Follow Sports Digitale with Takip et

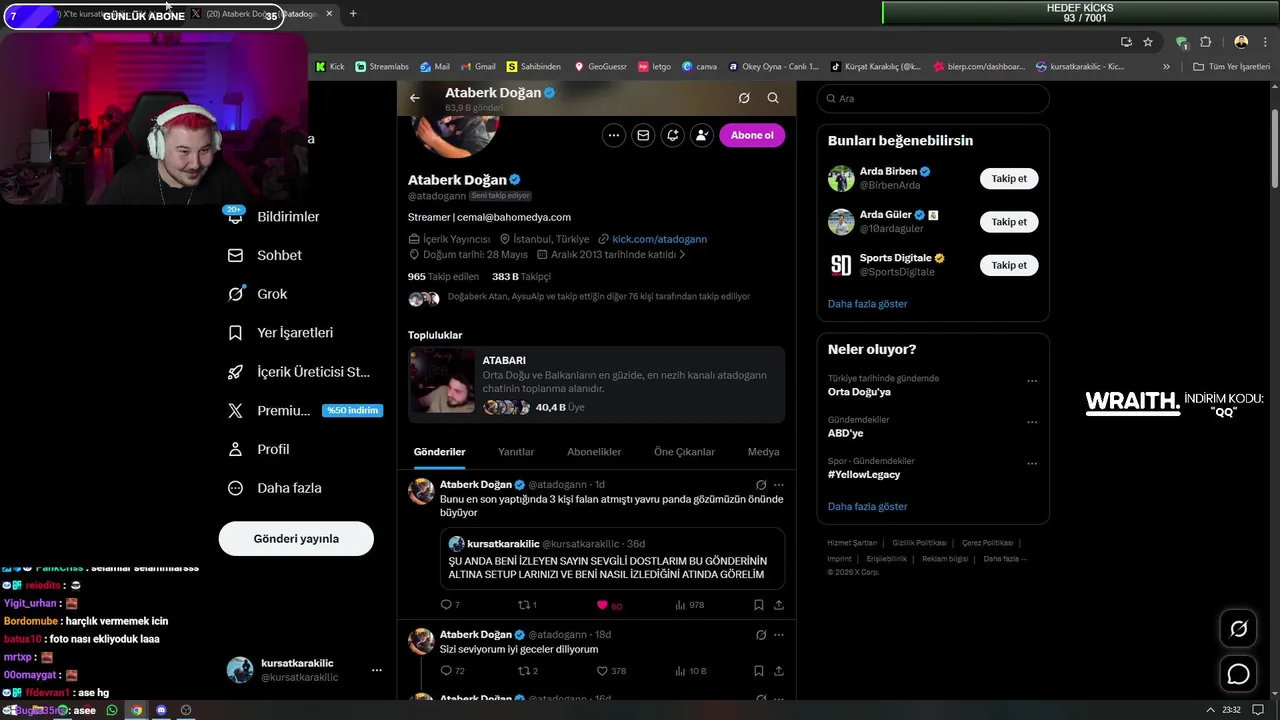1009,265
